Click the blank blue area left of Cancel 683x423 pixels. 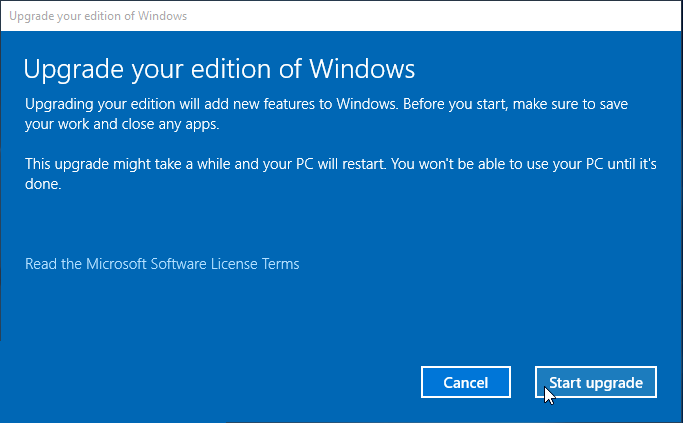[x=218, y=382]
